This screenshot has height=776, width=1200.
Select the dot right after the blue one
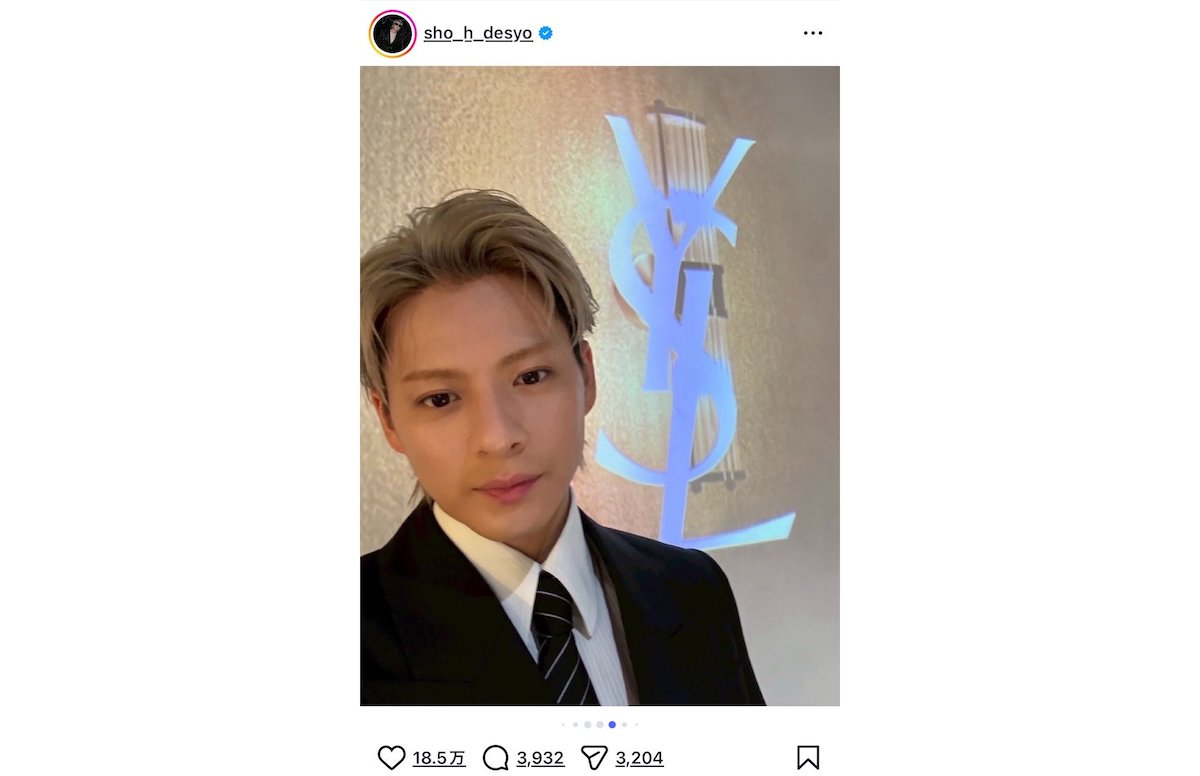coord(624,725)
